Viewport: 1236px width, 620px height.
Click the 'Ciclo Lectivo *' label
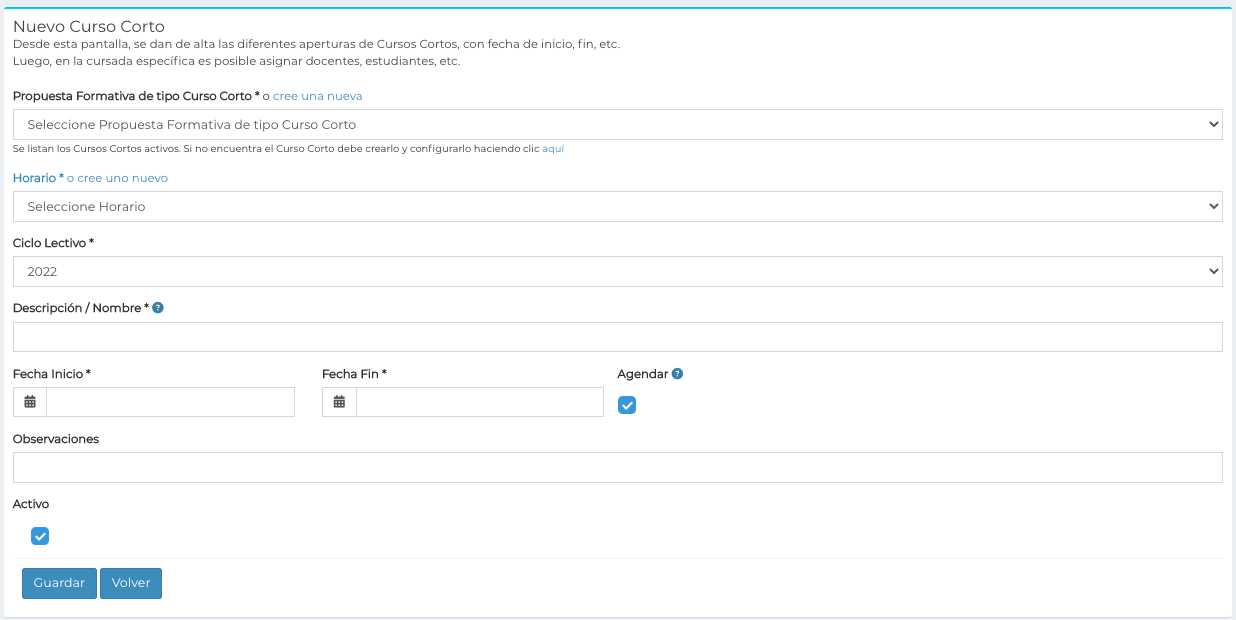coord(54,243)
